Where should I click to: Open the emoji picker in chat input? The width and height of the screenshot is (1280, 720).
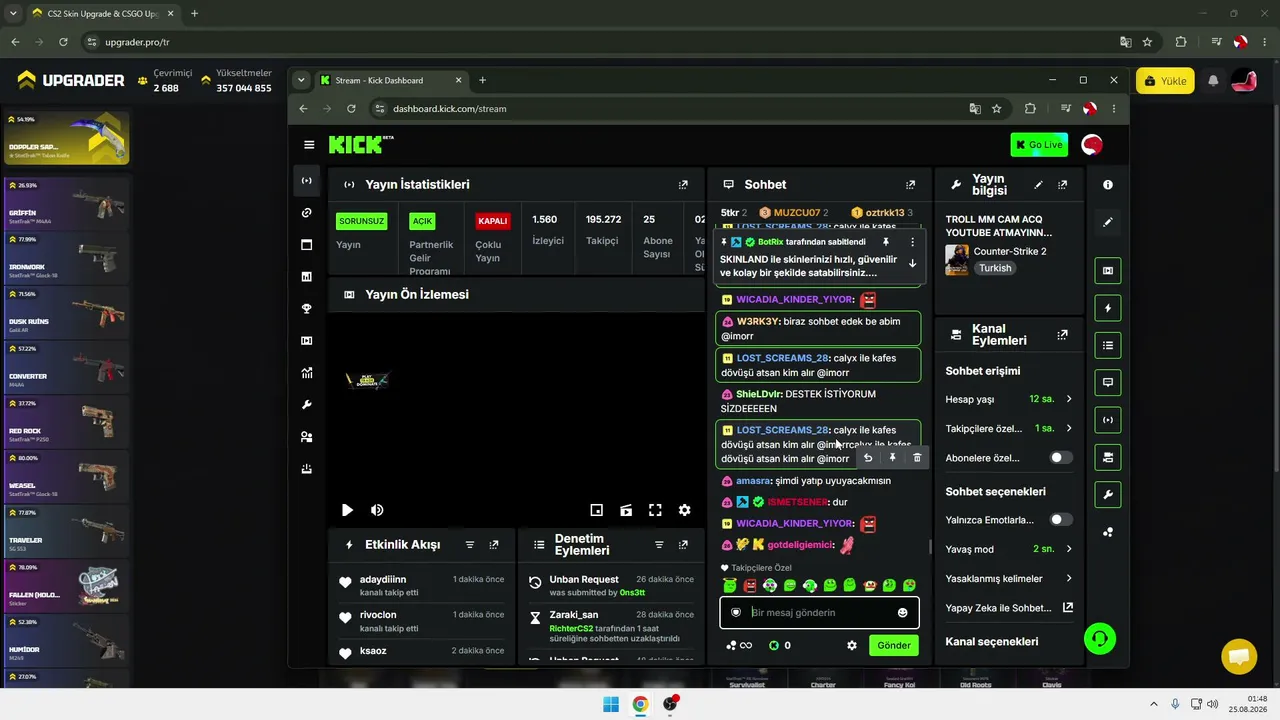pyautogui.click(x=903, y=613)
